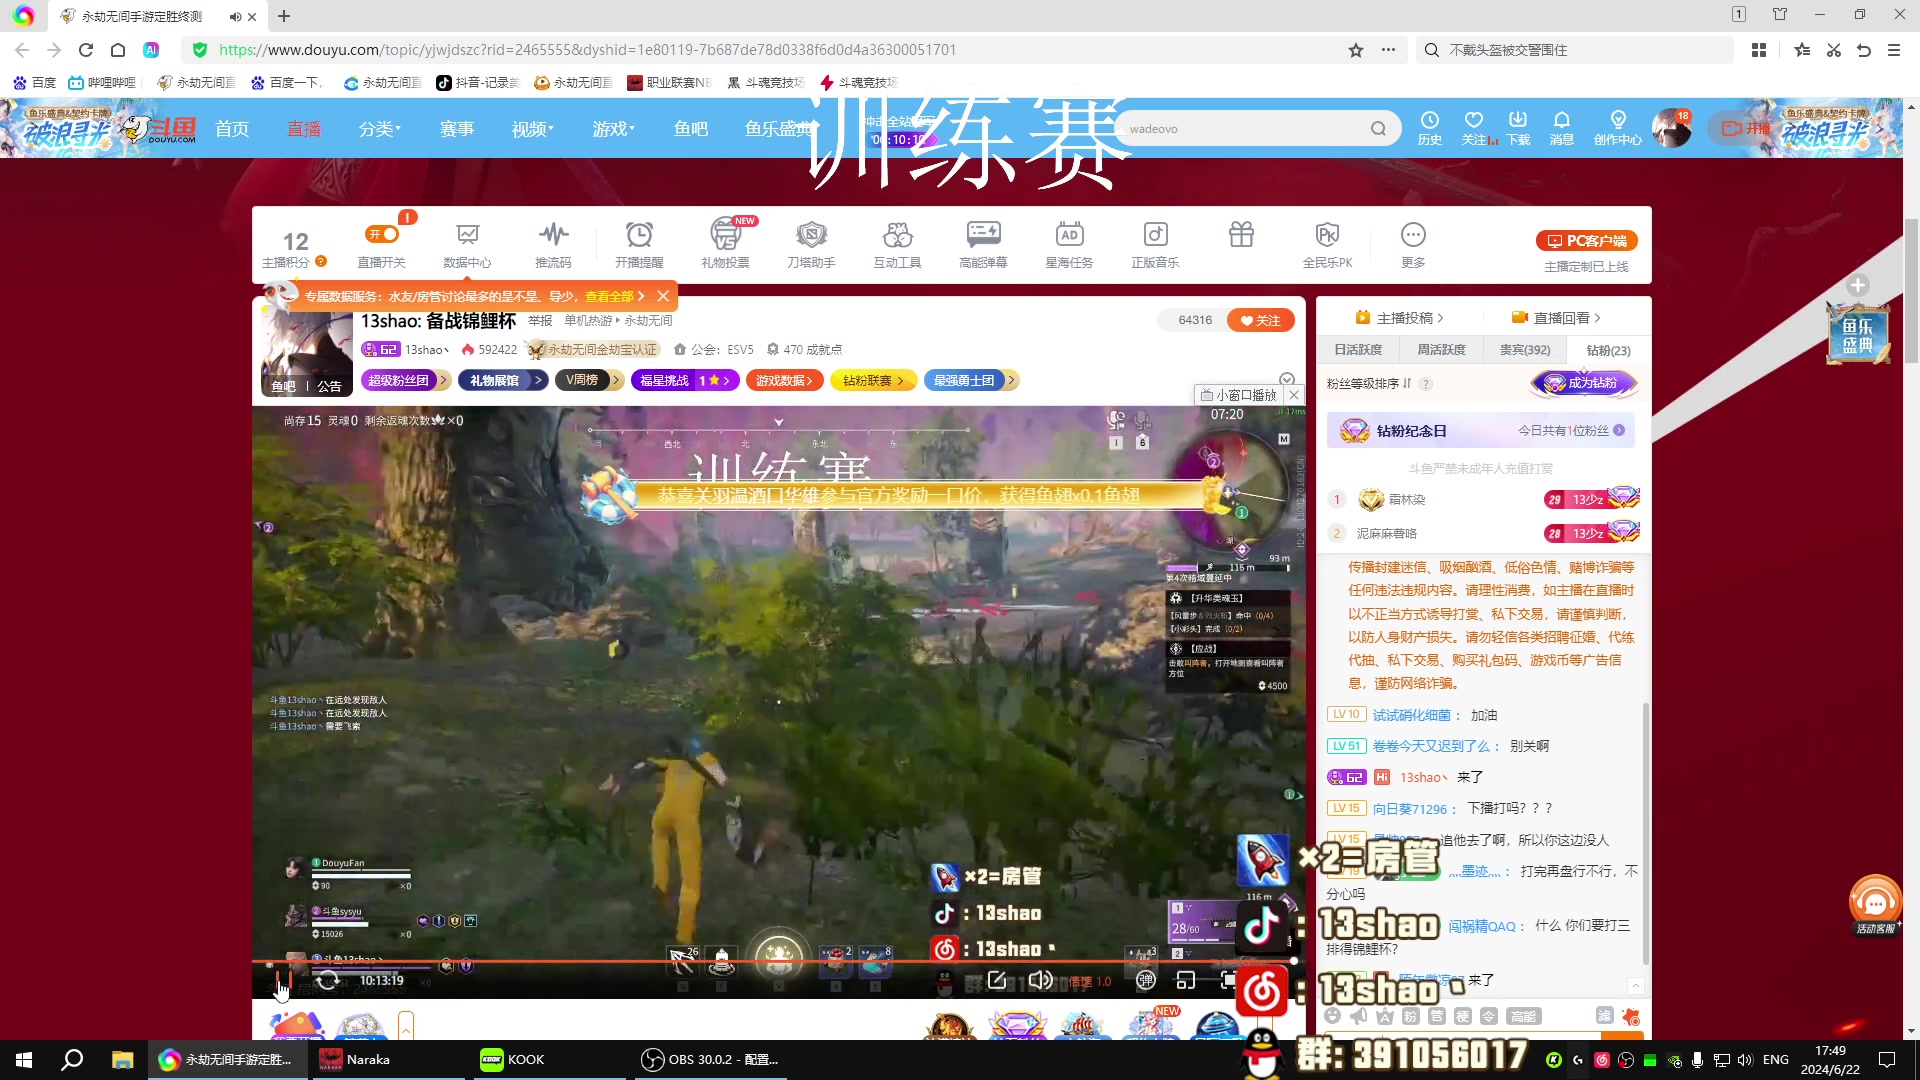
Task: Open 开播提醒 broadcast reminder
Action: pos(639,245)
